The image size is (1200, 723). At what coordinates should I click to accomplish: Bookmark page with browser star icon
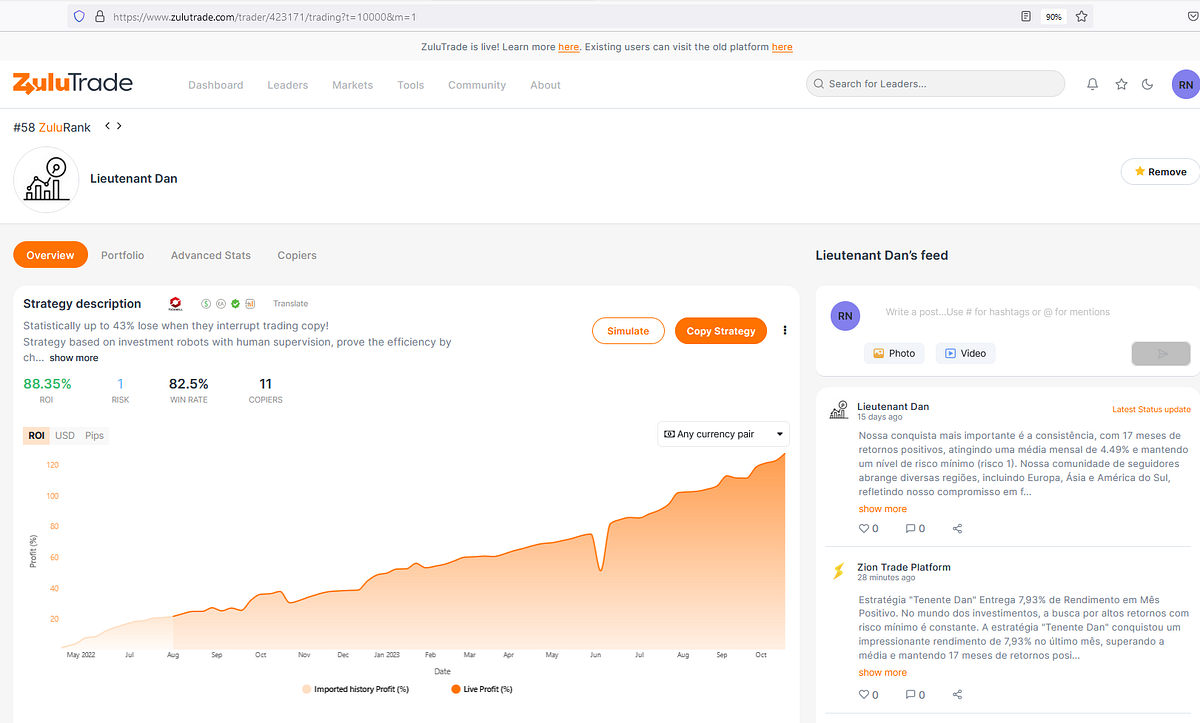click(x=1081, y=17)
